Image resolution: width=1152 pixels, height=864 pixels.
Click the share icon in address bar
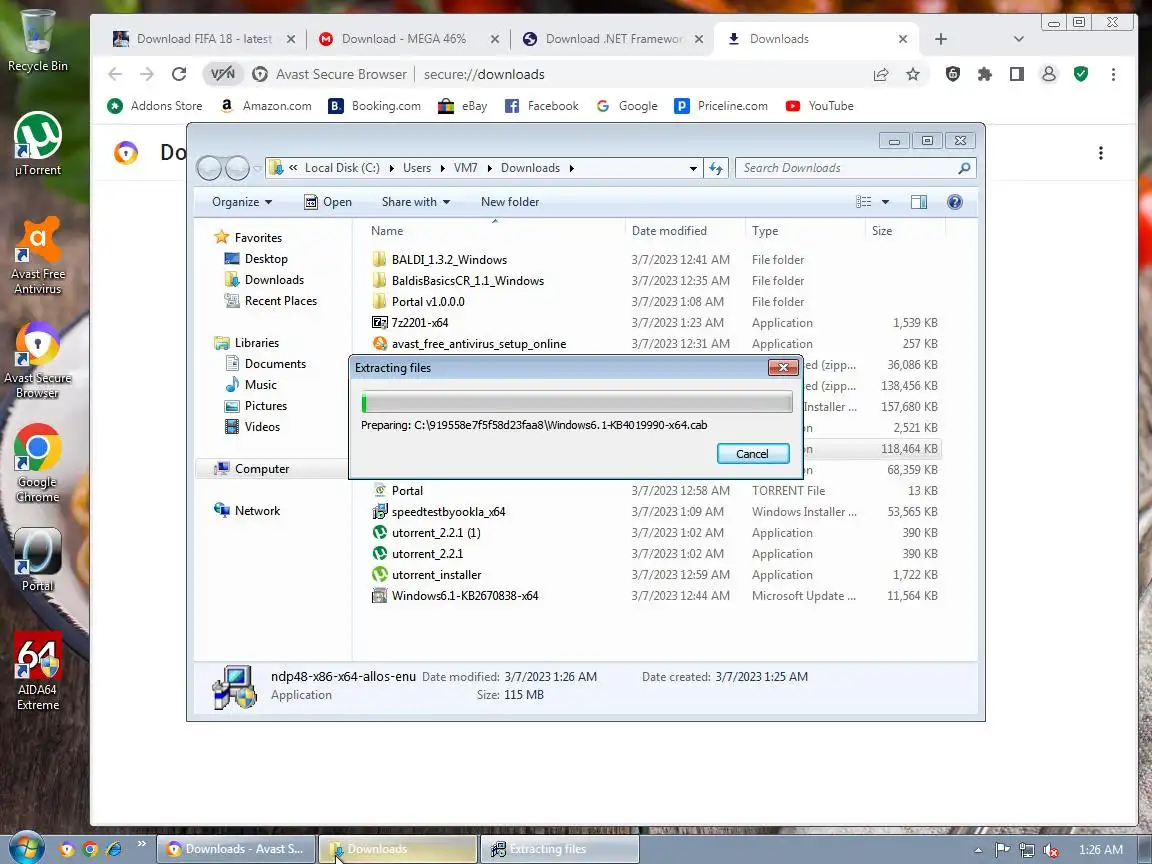[x=880, y=74]
